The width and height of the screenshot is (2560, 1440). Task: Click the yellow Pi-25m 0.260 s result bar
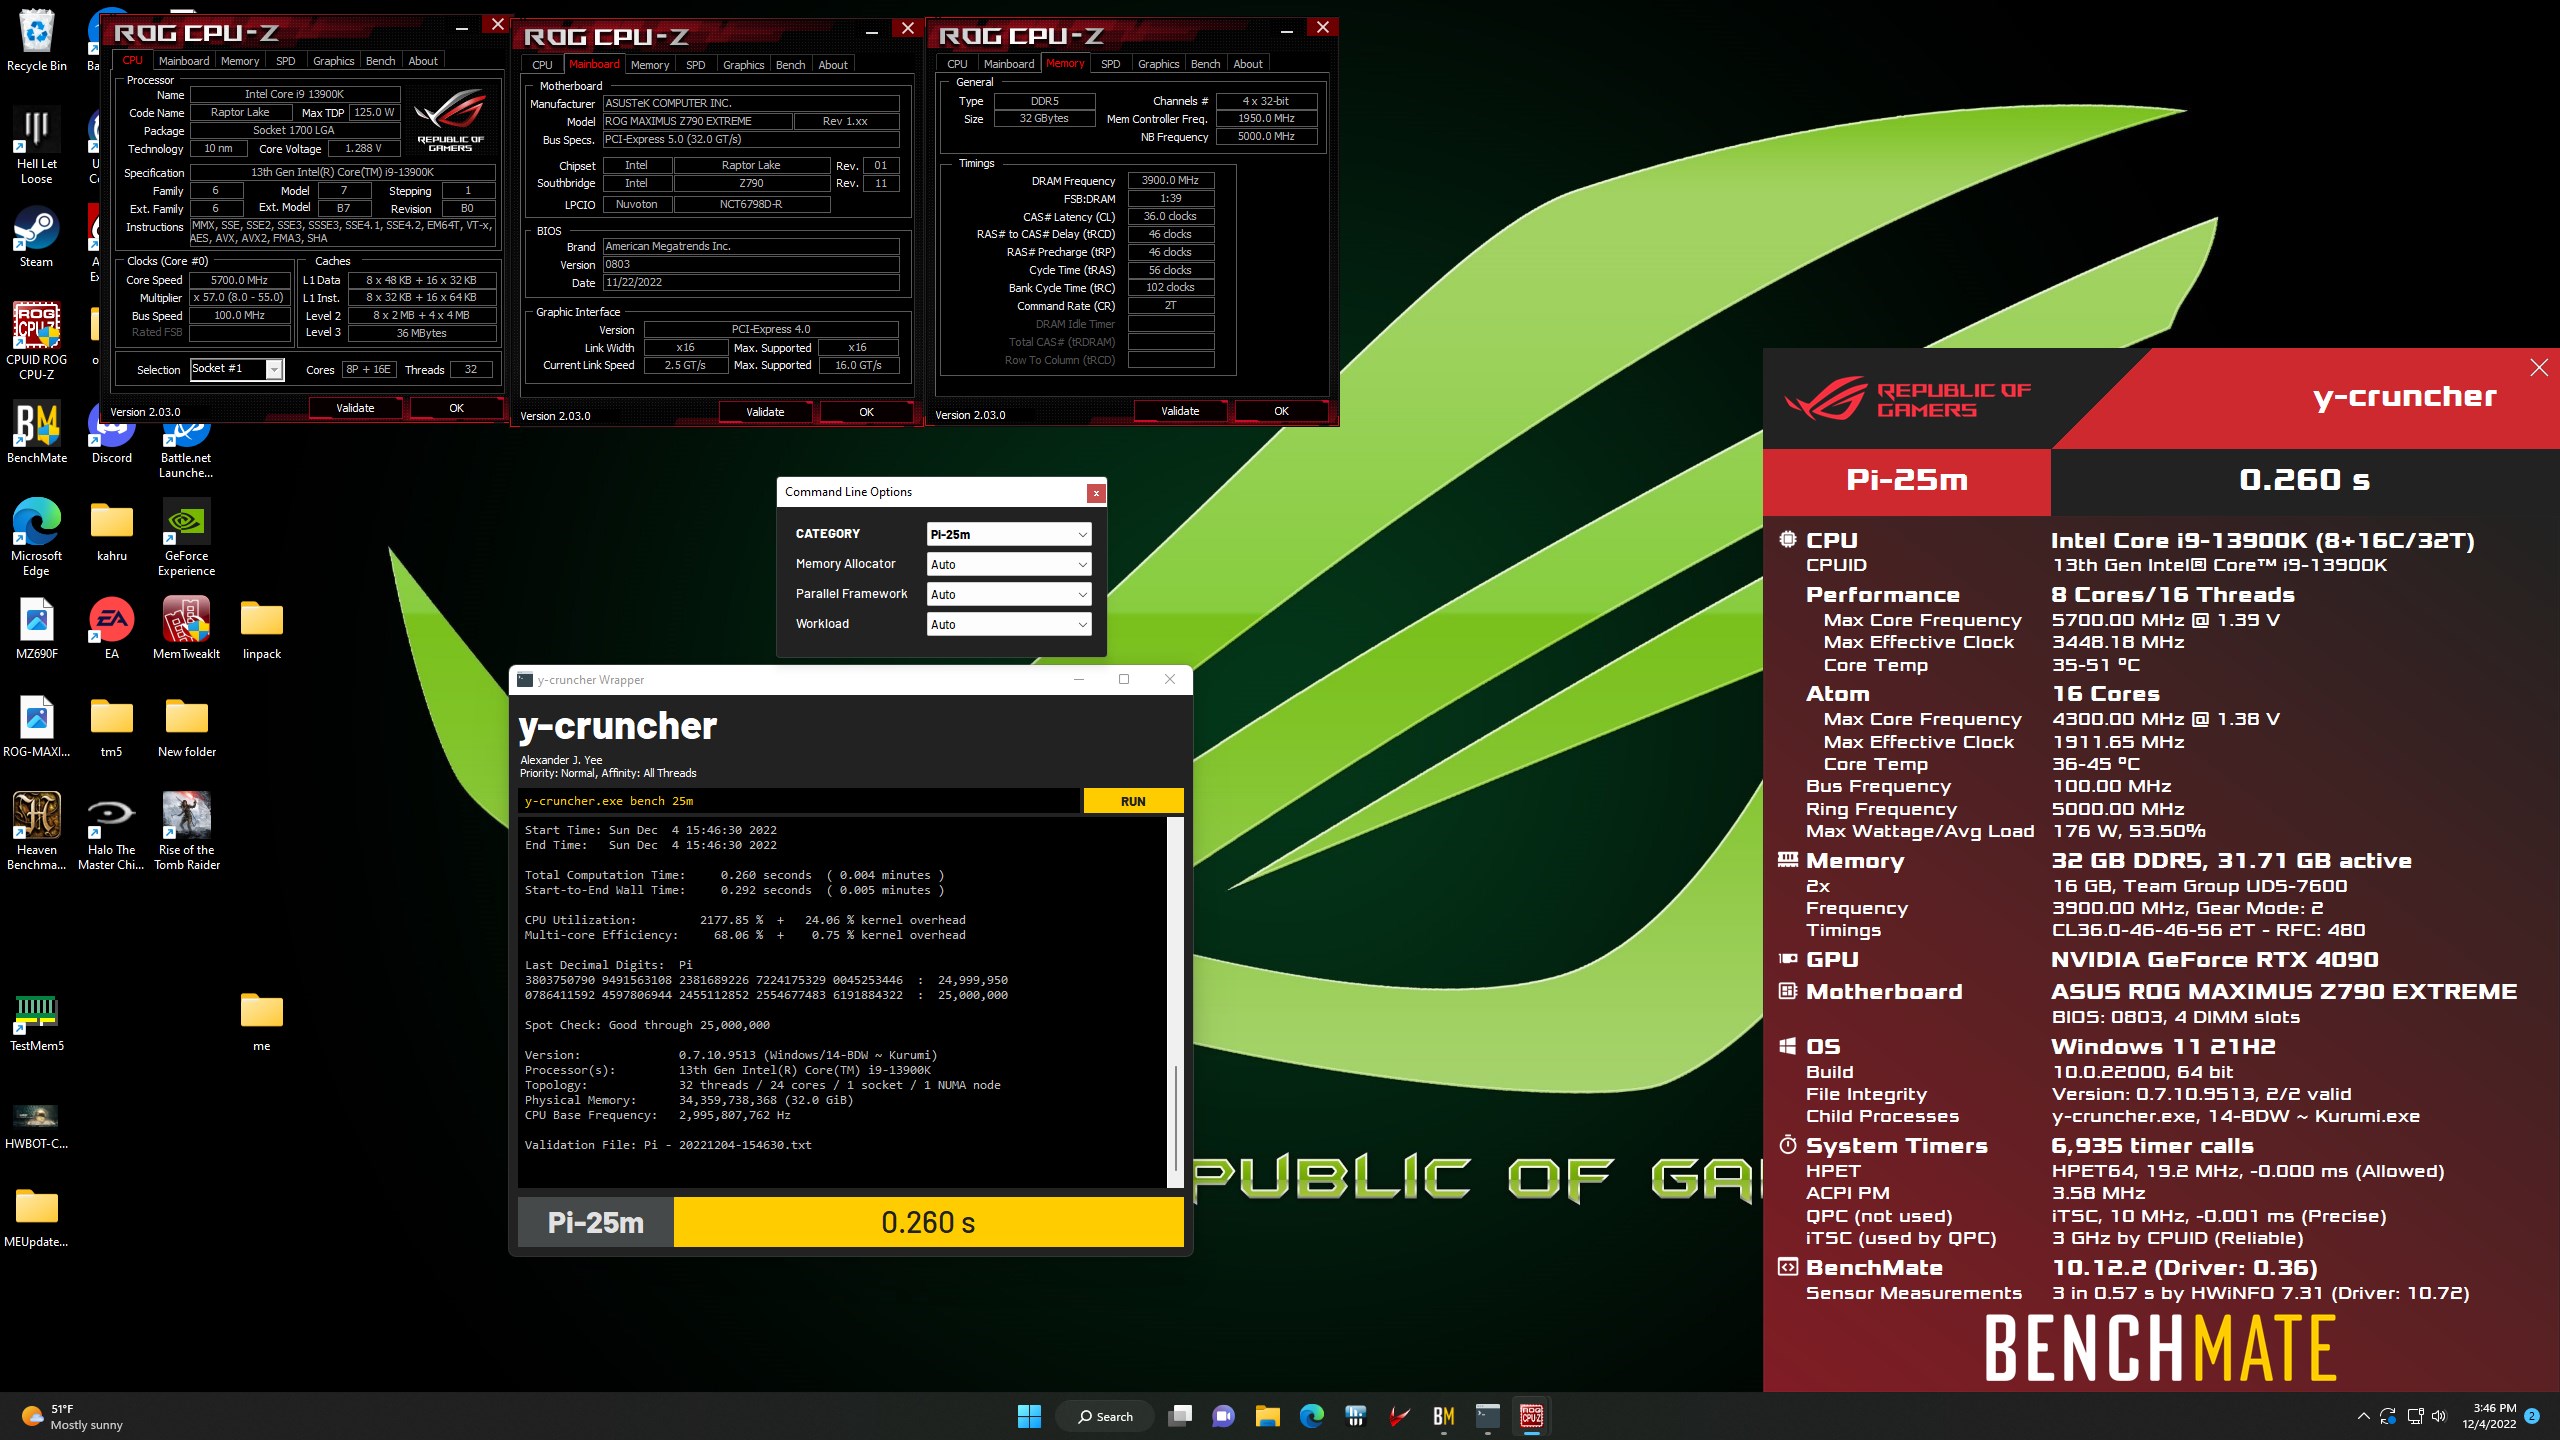click(928, 1222)
